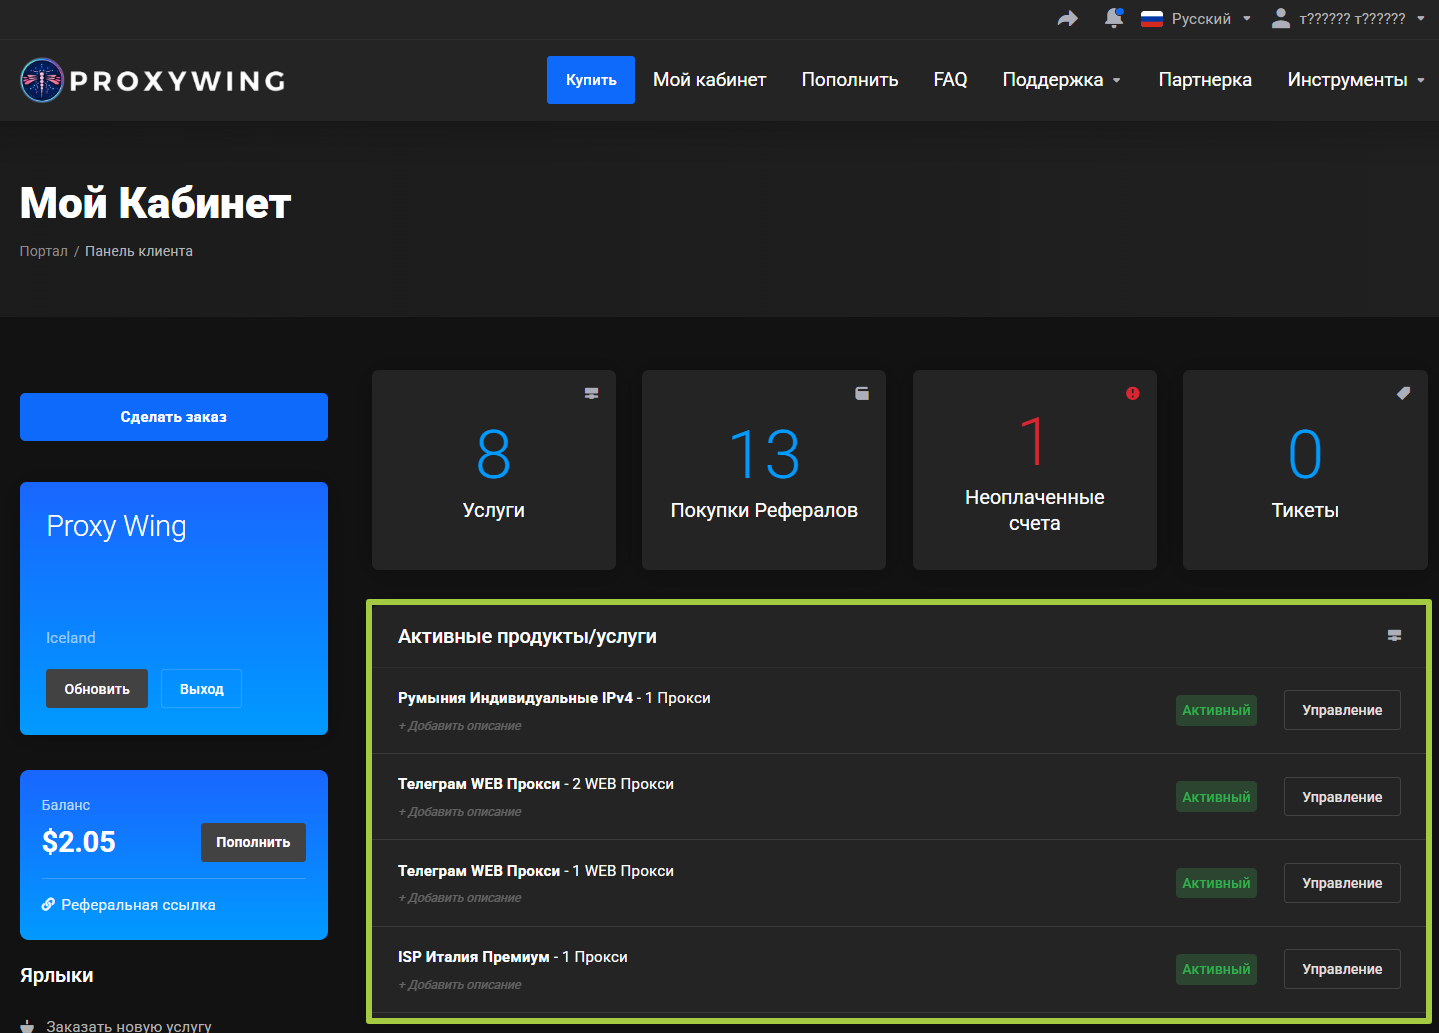Expand the account dropdown arrow at top right

[x=1421, y=19]
